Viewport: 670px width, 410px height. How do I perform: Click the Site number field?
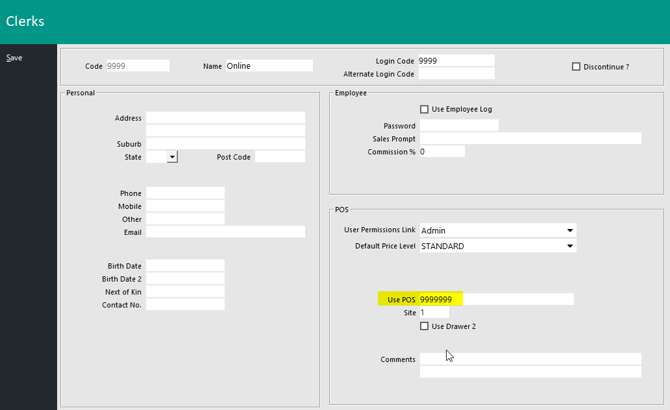pos(433,313)
